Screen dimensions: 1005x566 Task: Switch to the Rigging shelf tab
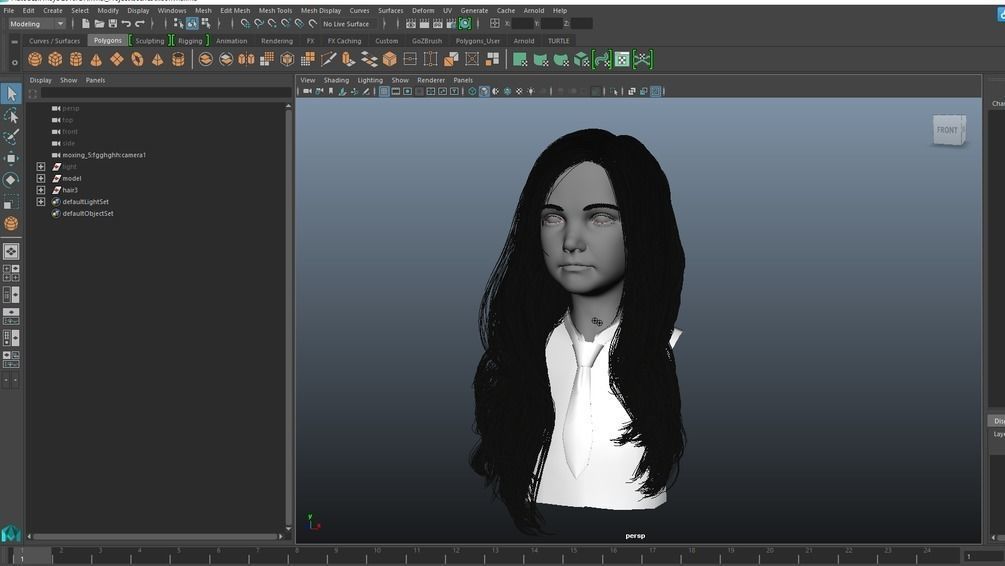point(190,40)
